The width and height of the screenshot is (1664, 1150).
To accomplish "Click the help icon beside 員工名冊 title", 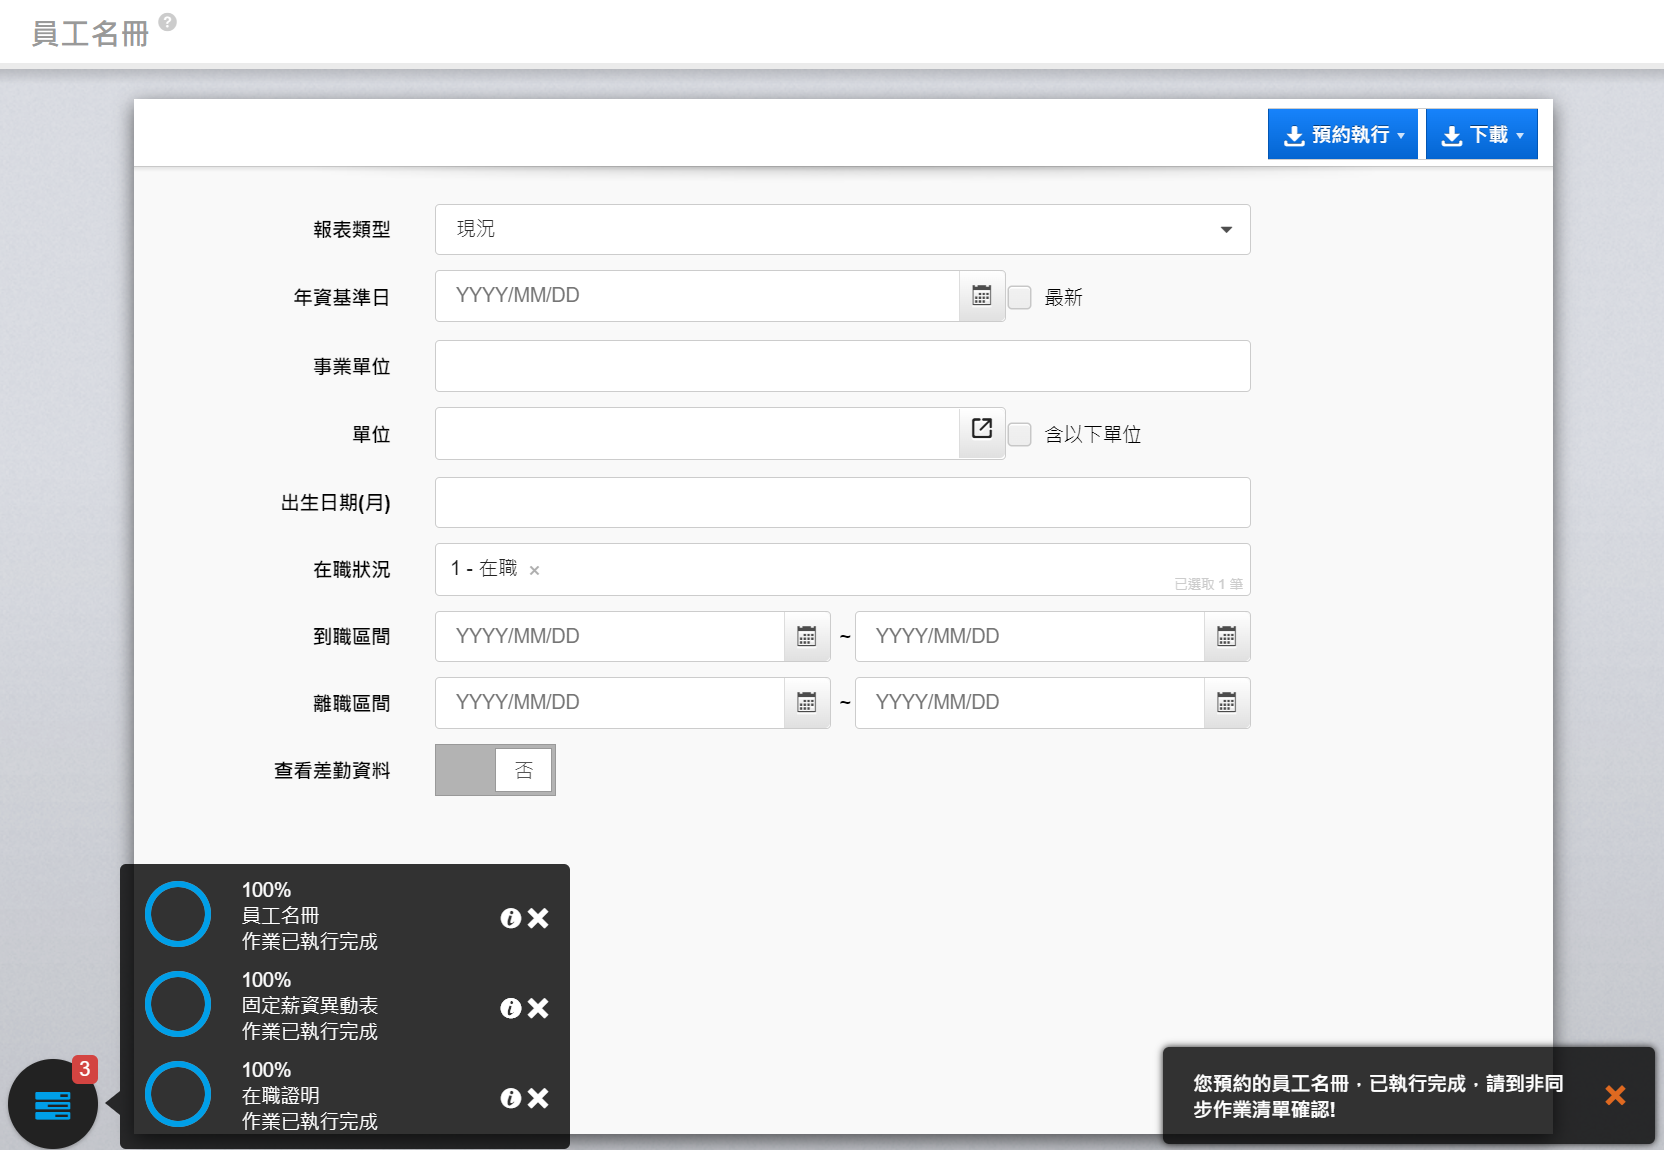I will (168, 22).
